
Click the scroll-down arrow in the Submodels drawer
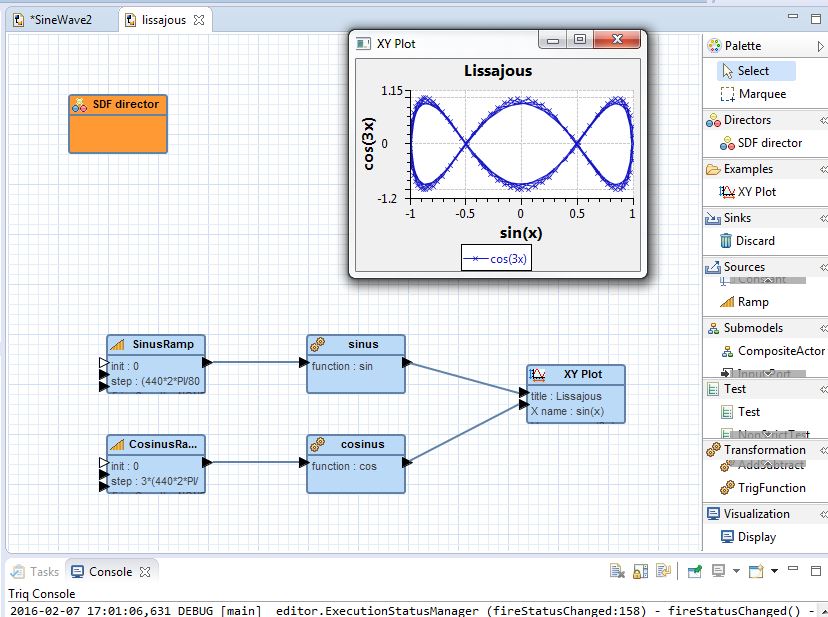click(x=768, y=373)
